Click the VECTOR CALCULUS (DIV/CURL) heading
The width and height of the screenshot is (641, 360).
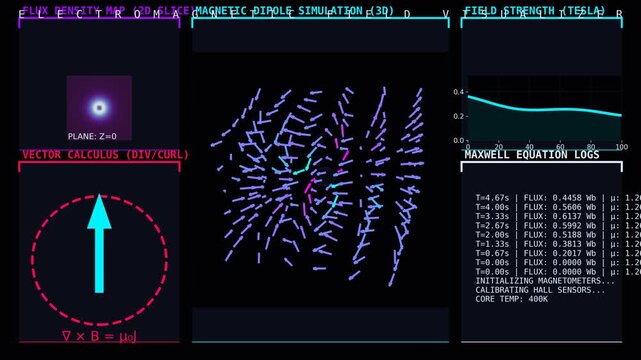coord(105,155)
